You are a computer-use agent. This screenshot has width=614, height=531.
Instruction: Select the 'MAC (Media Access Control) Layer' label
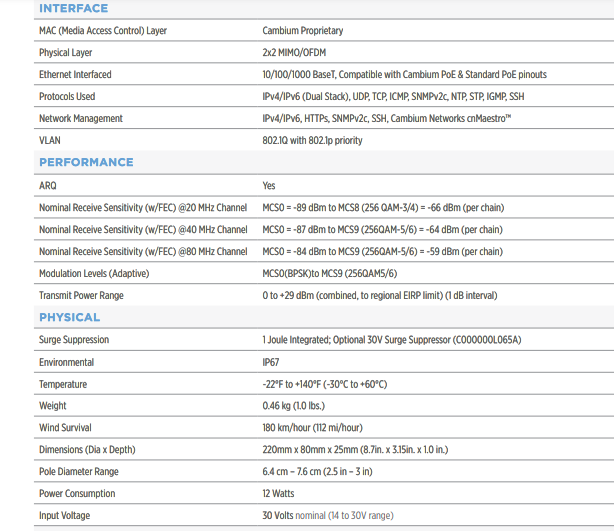coord(102,31)
